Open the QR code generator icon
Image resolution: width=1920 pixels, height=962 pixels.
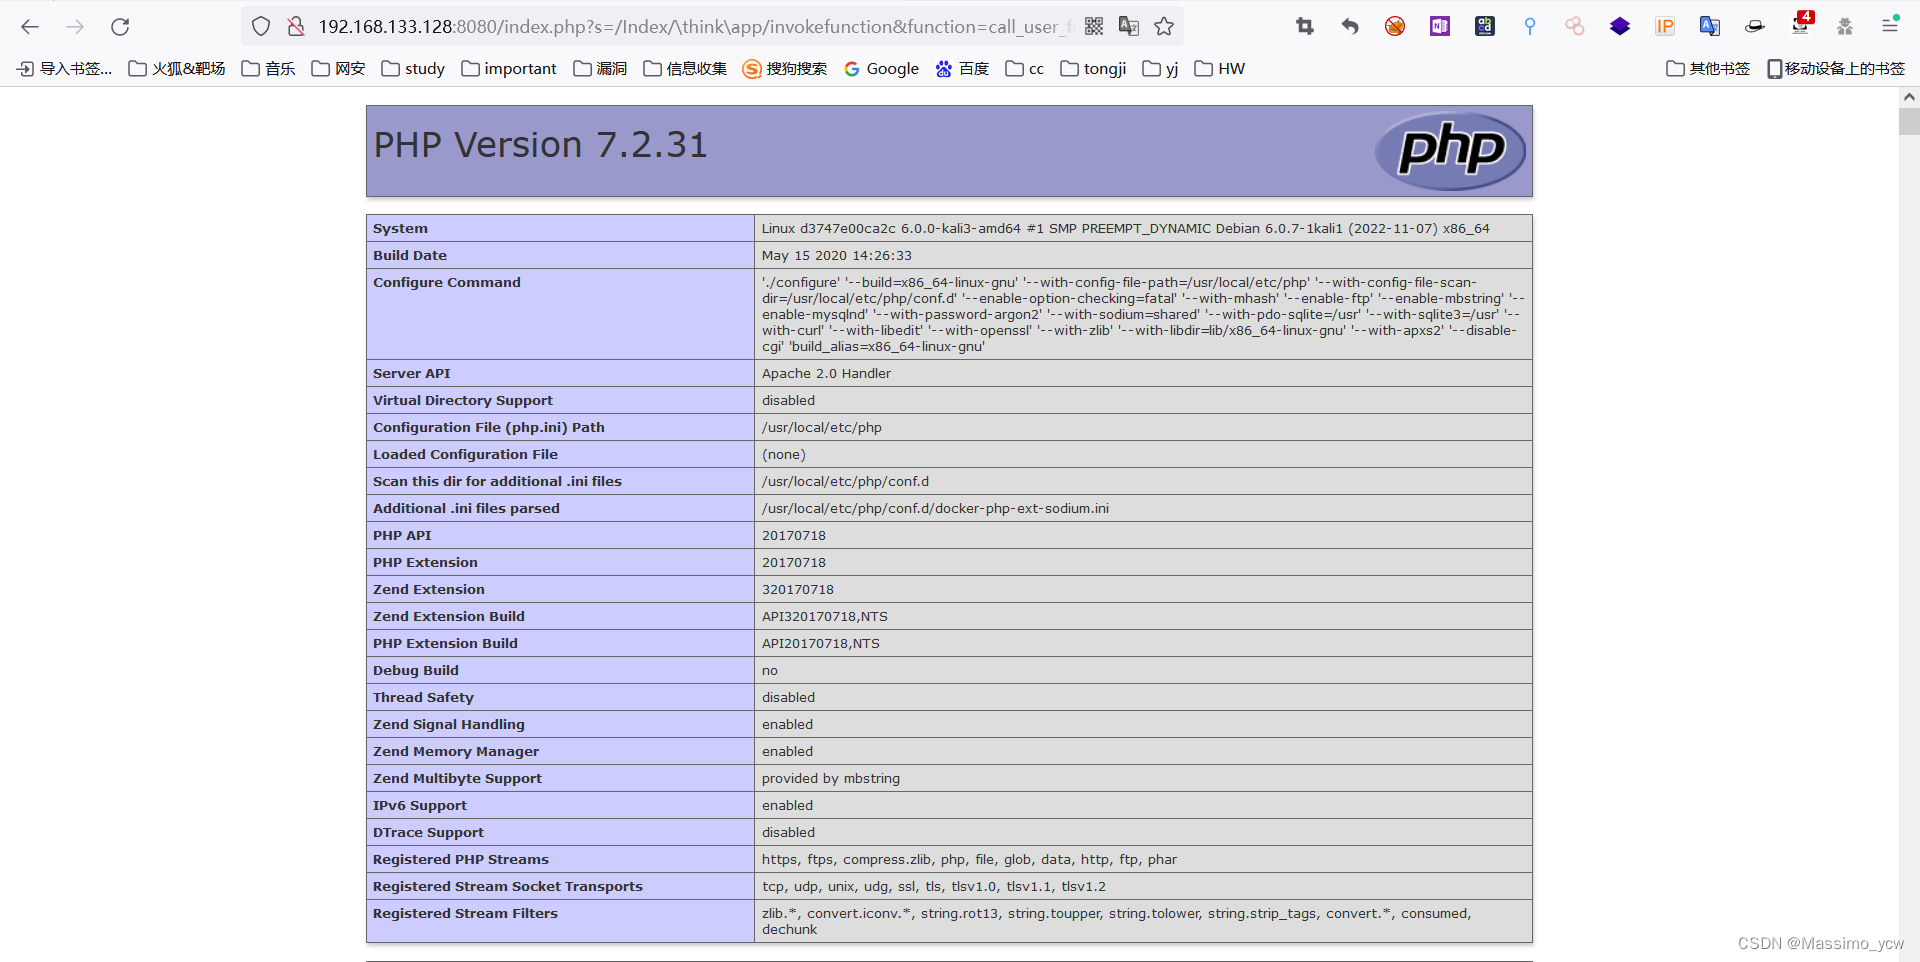(x=1094, y=27)
